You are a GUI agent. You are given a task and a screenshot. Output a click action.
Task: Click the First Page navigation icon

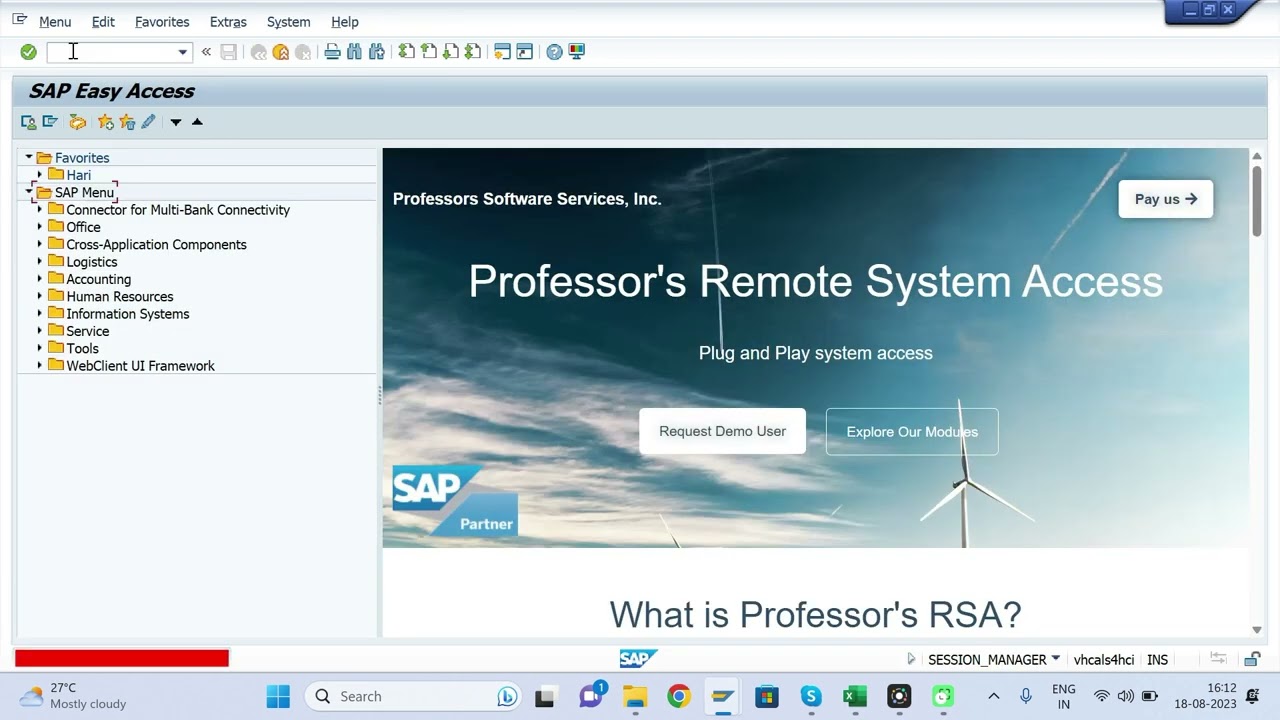tap(407, 52)
